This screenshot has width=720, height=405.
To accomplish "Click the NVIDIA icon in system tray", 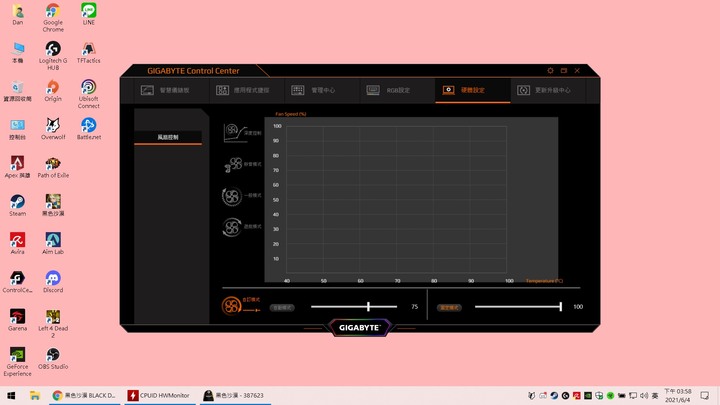I will [x=588, y=395].
